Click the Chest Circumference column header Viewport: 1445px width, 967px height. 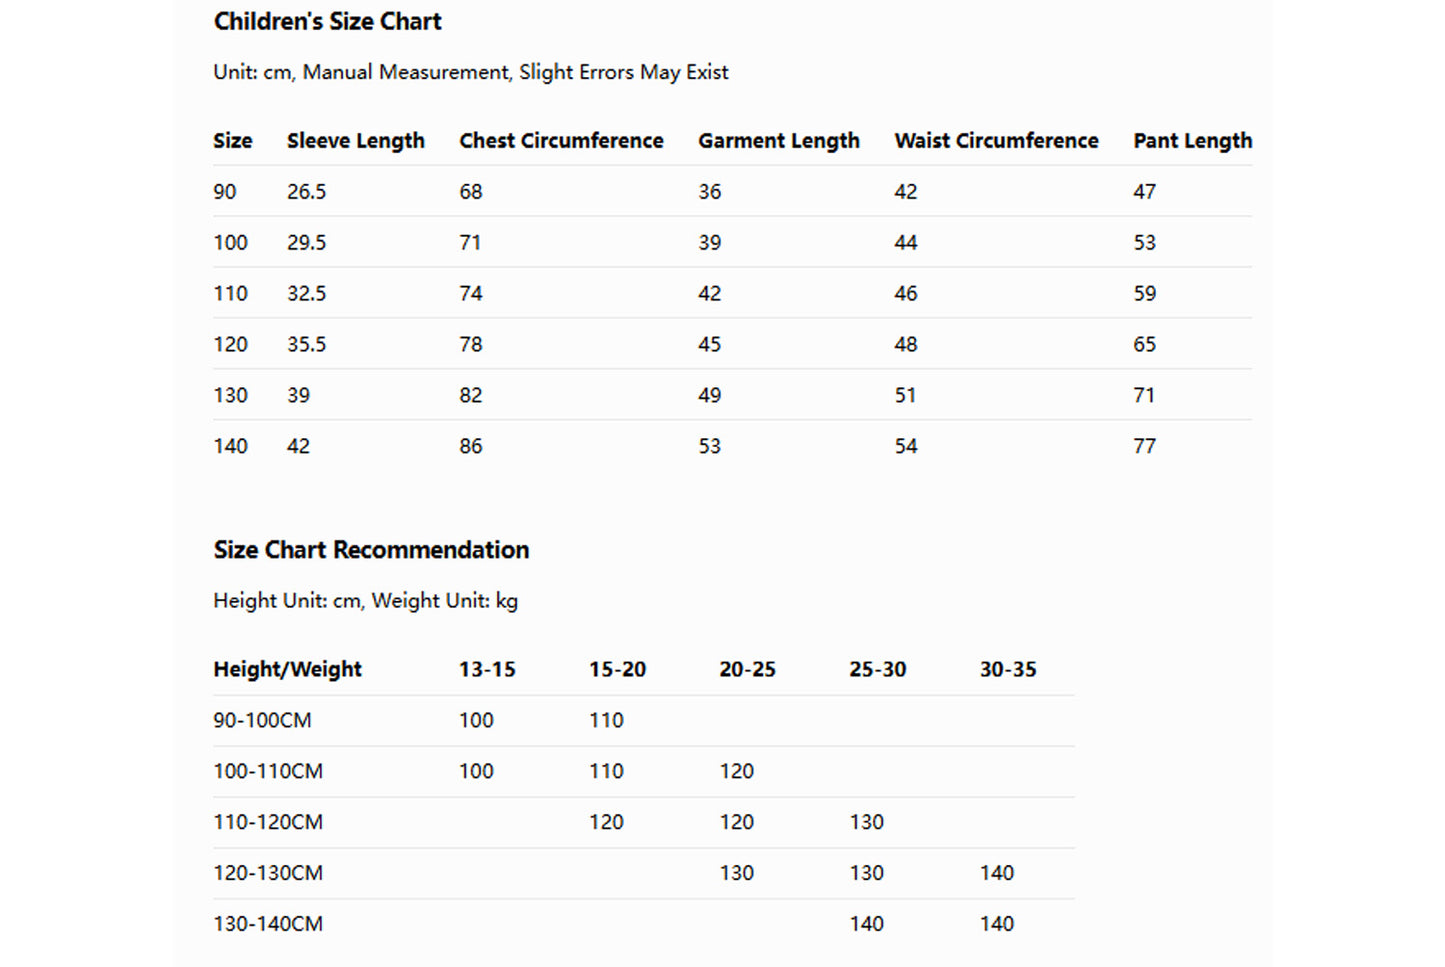561,141
